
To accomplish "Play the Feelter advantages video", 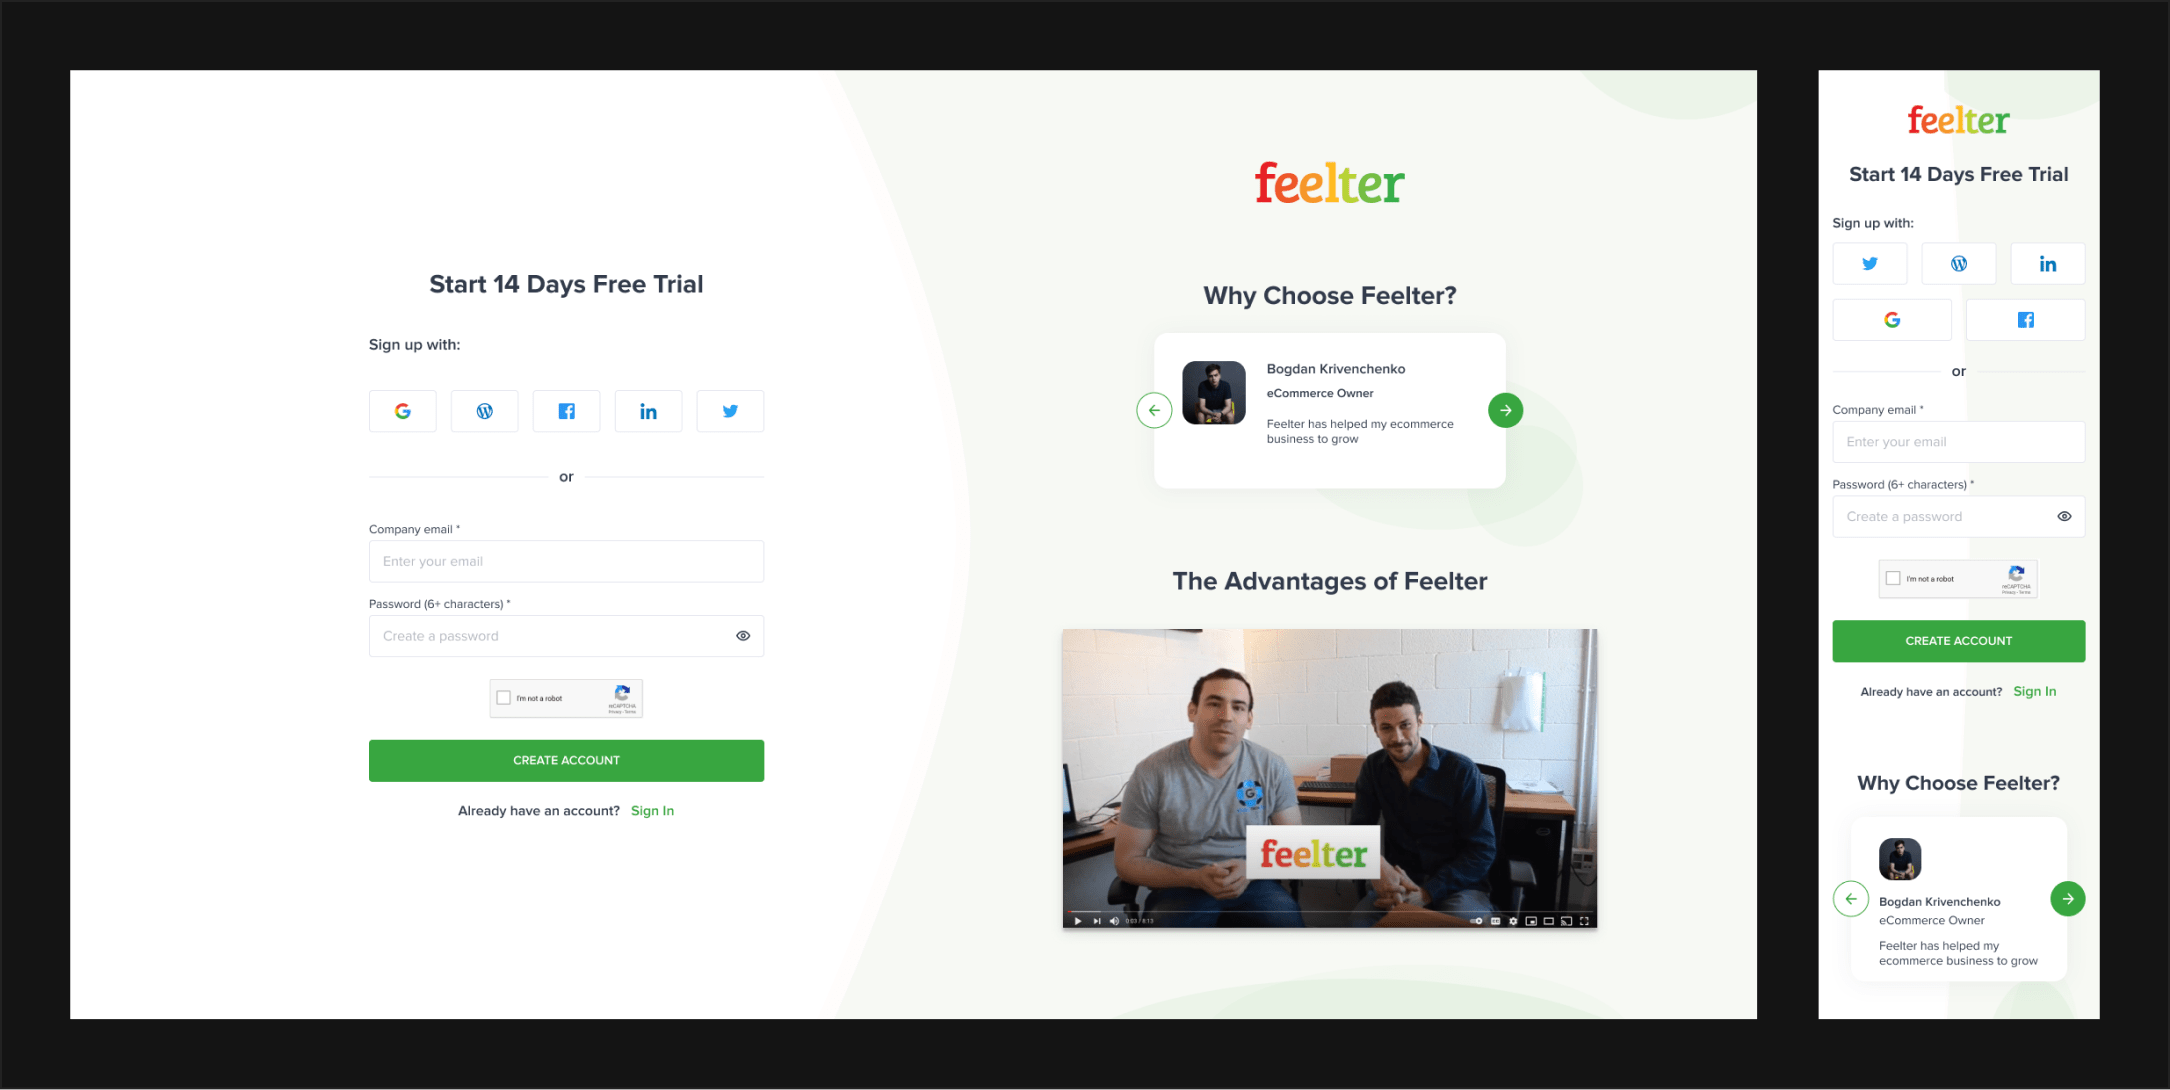I will pyautogui.click(x=1082, y=916).
